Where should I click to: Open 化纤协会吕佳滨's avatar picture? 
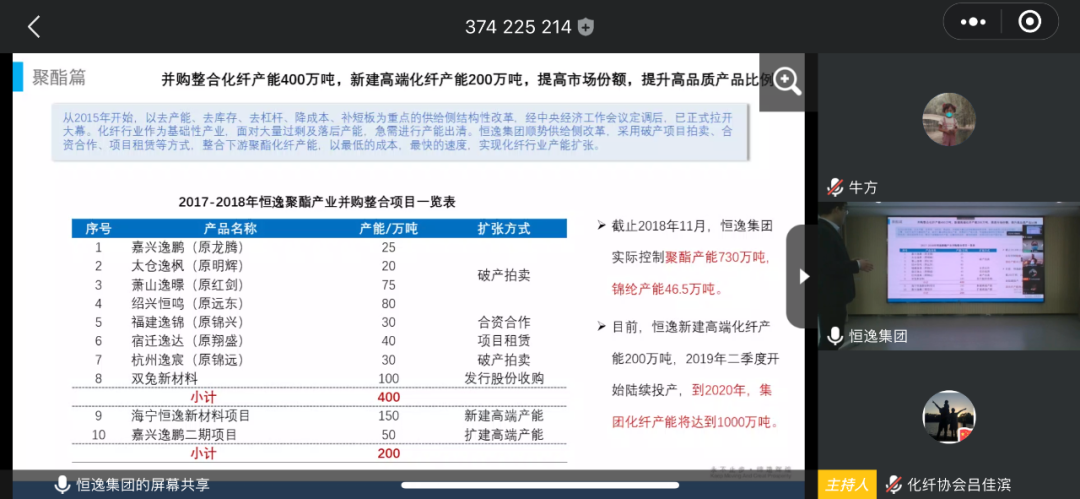[948, 417]
